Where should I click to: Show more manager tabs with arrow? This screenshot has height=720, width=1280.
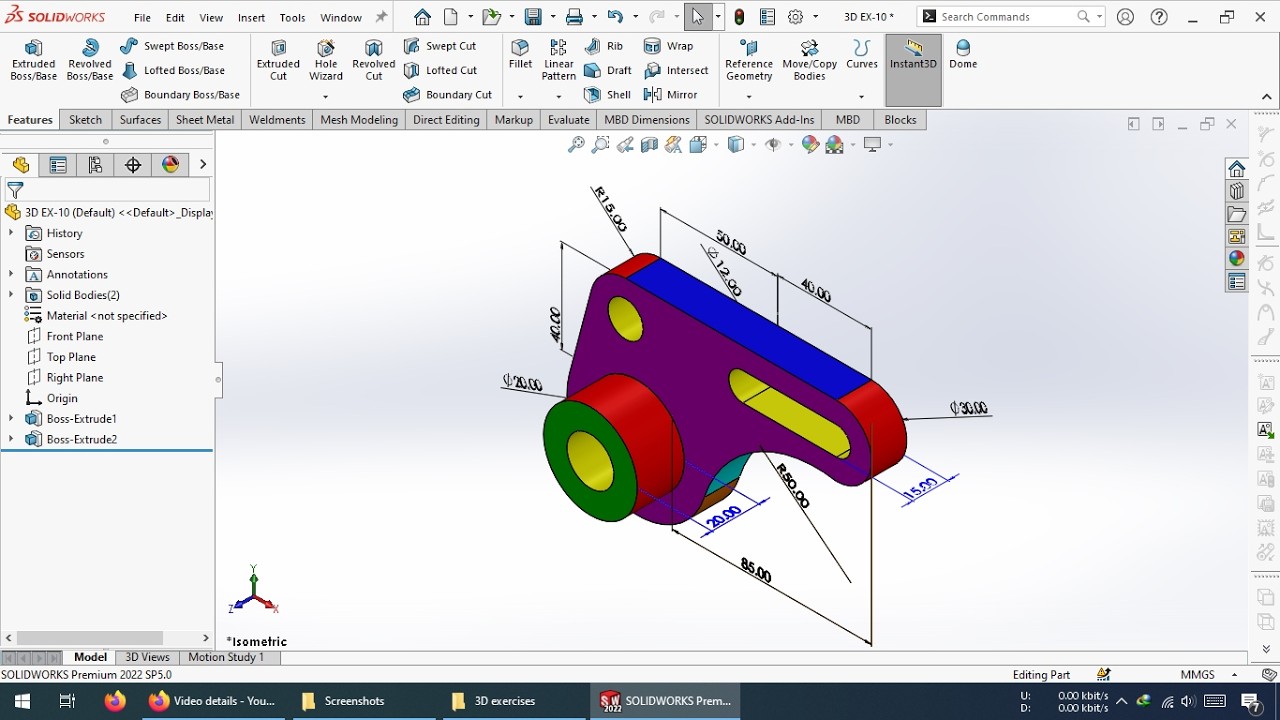[203, 165]
